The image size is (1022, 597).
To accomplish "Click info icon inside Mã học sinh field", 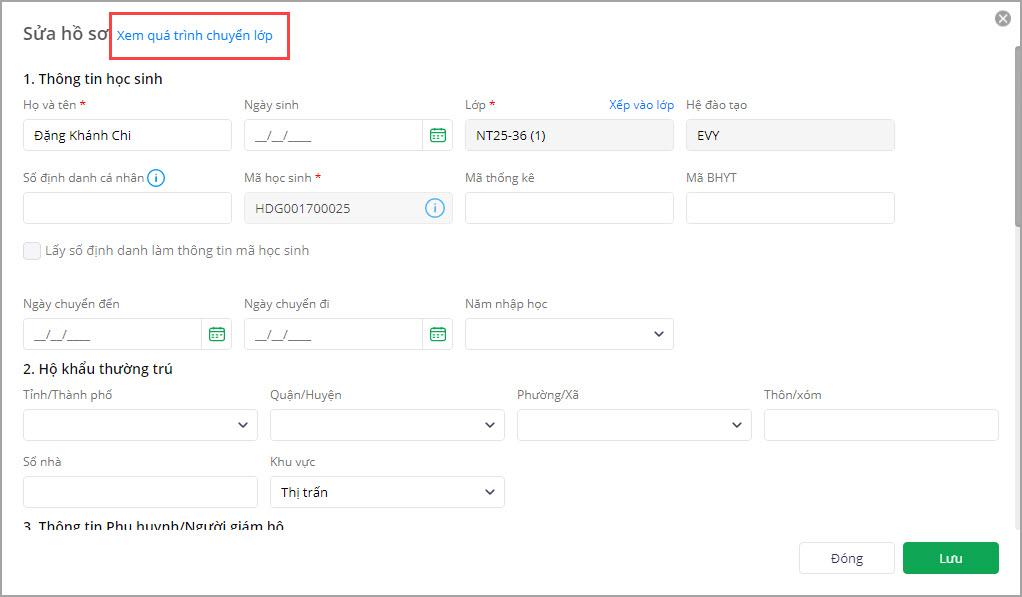I will [434, 208].
